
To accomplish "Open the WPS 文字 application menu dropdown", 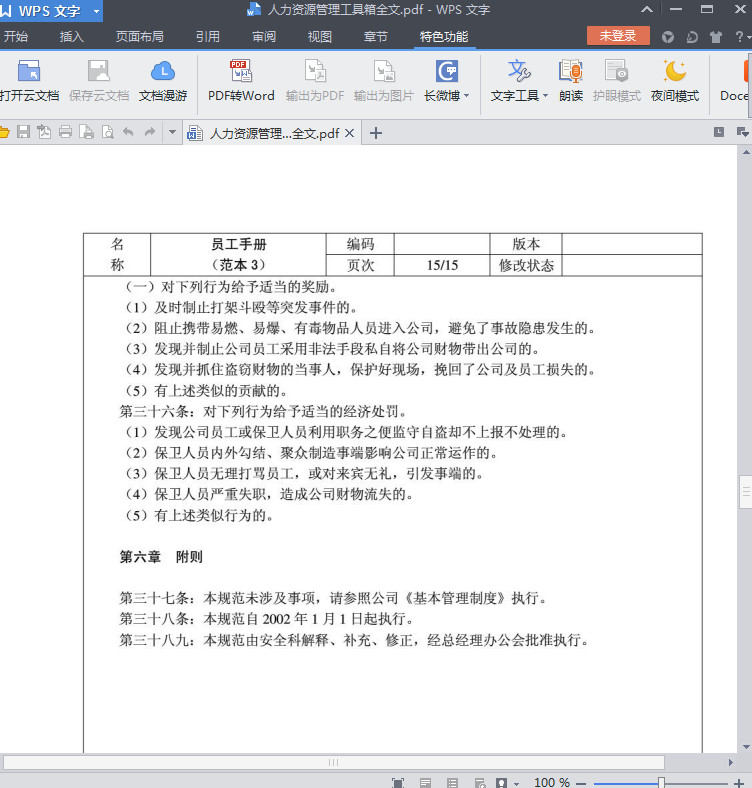I will click(97, 11).
